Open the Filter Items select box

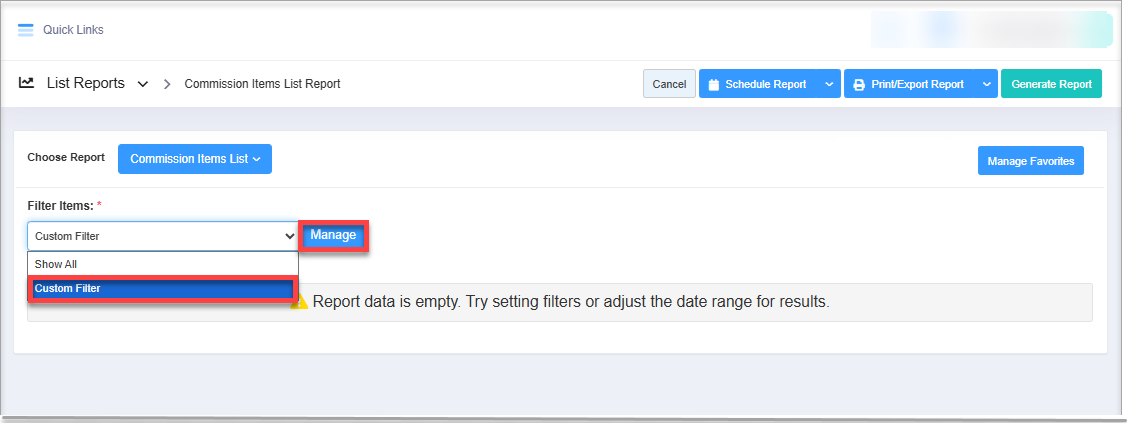tap(162, 236)
